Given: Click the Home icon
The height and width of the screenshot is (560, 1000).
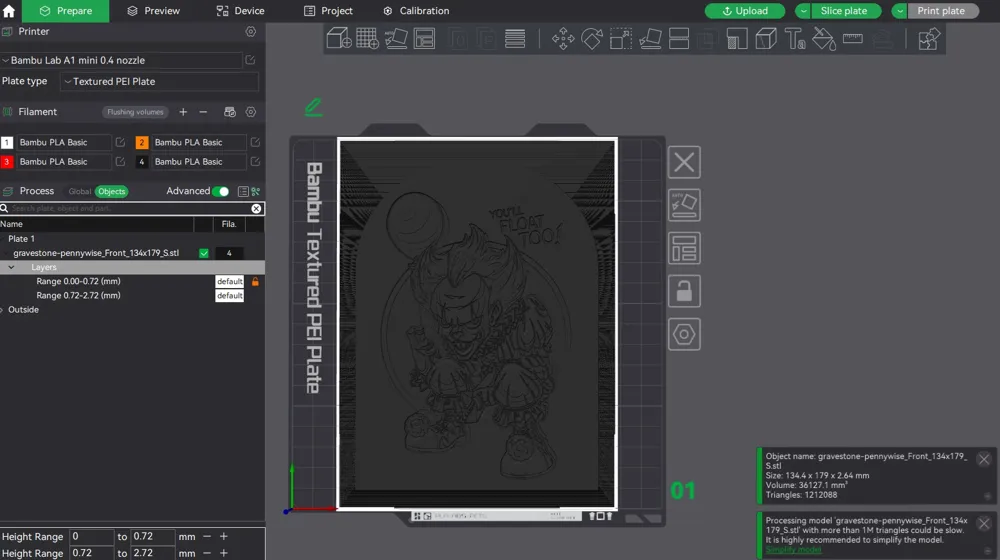Looking at the screenshot, I should [9, 11].
